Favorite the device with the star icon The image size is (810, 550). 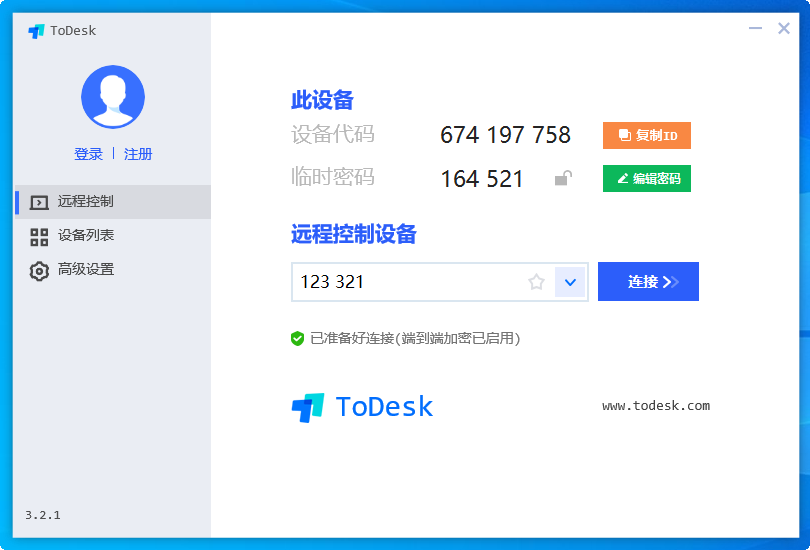coord(536,282)
